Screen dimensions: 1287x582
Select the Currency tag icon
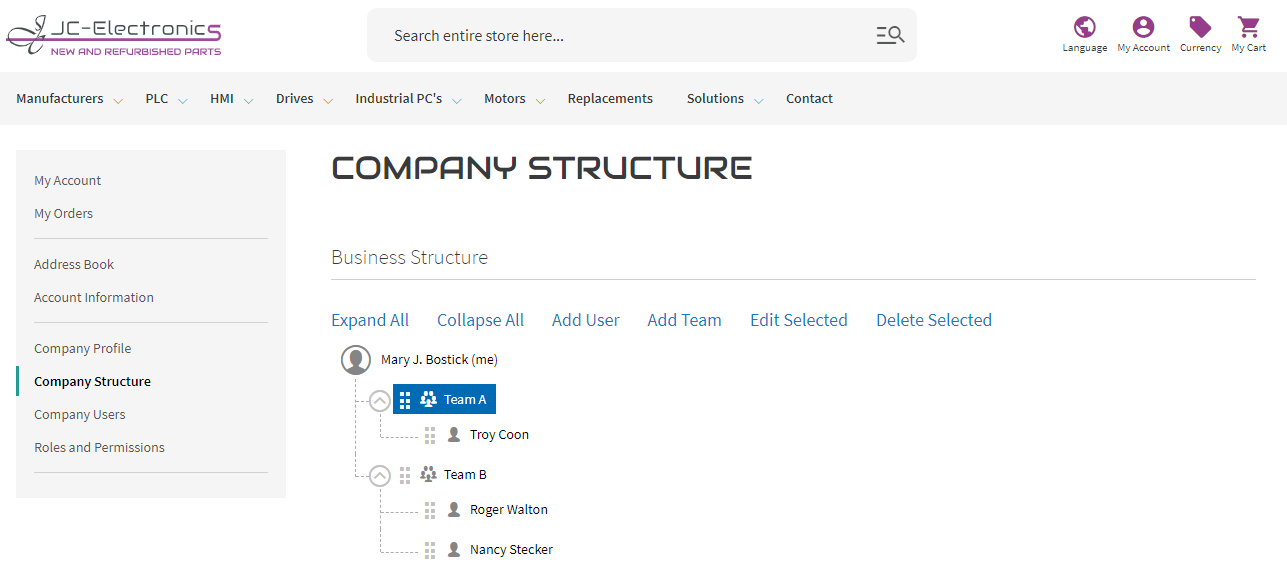click(x=1200, y=27)
